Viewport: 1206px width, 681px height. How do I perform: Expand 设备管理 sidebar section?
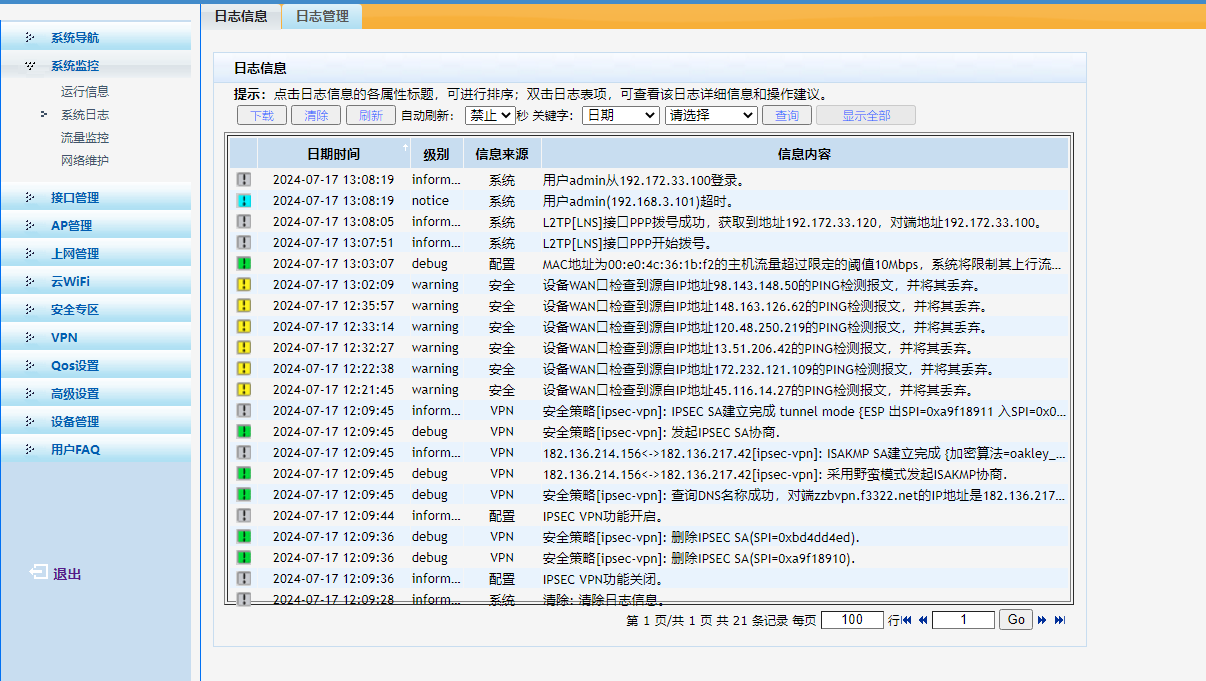click(96, 422)
